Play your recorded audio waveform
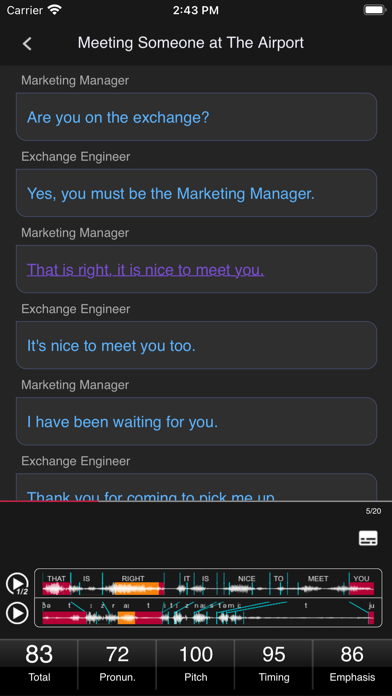 point(17,613)
